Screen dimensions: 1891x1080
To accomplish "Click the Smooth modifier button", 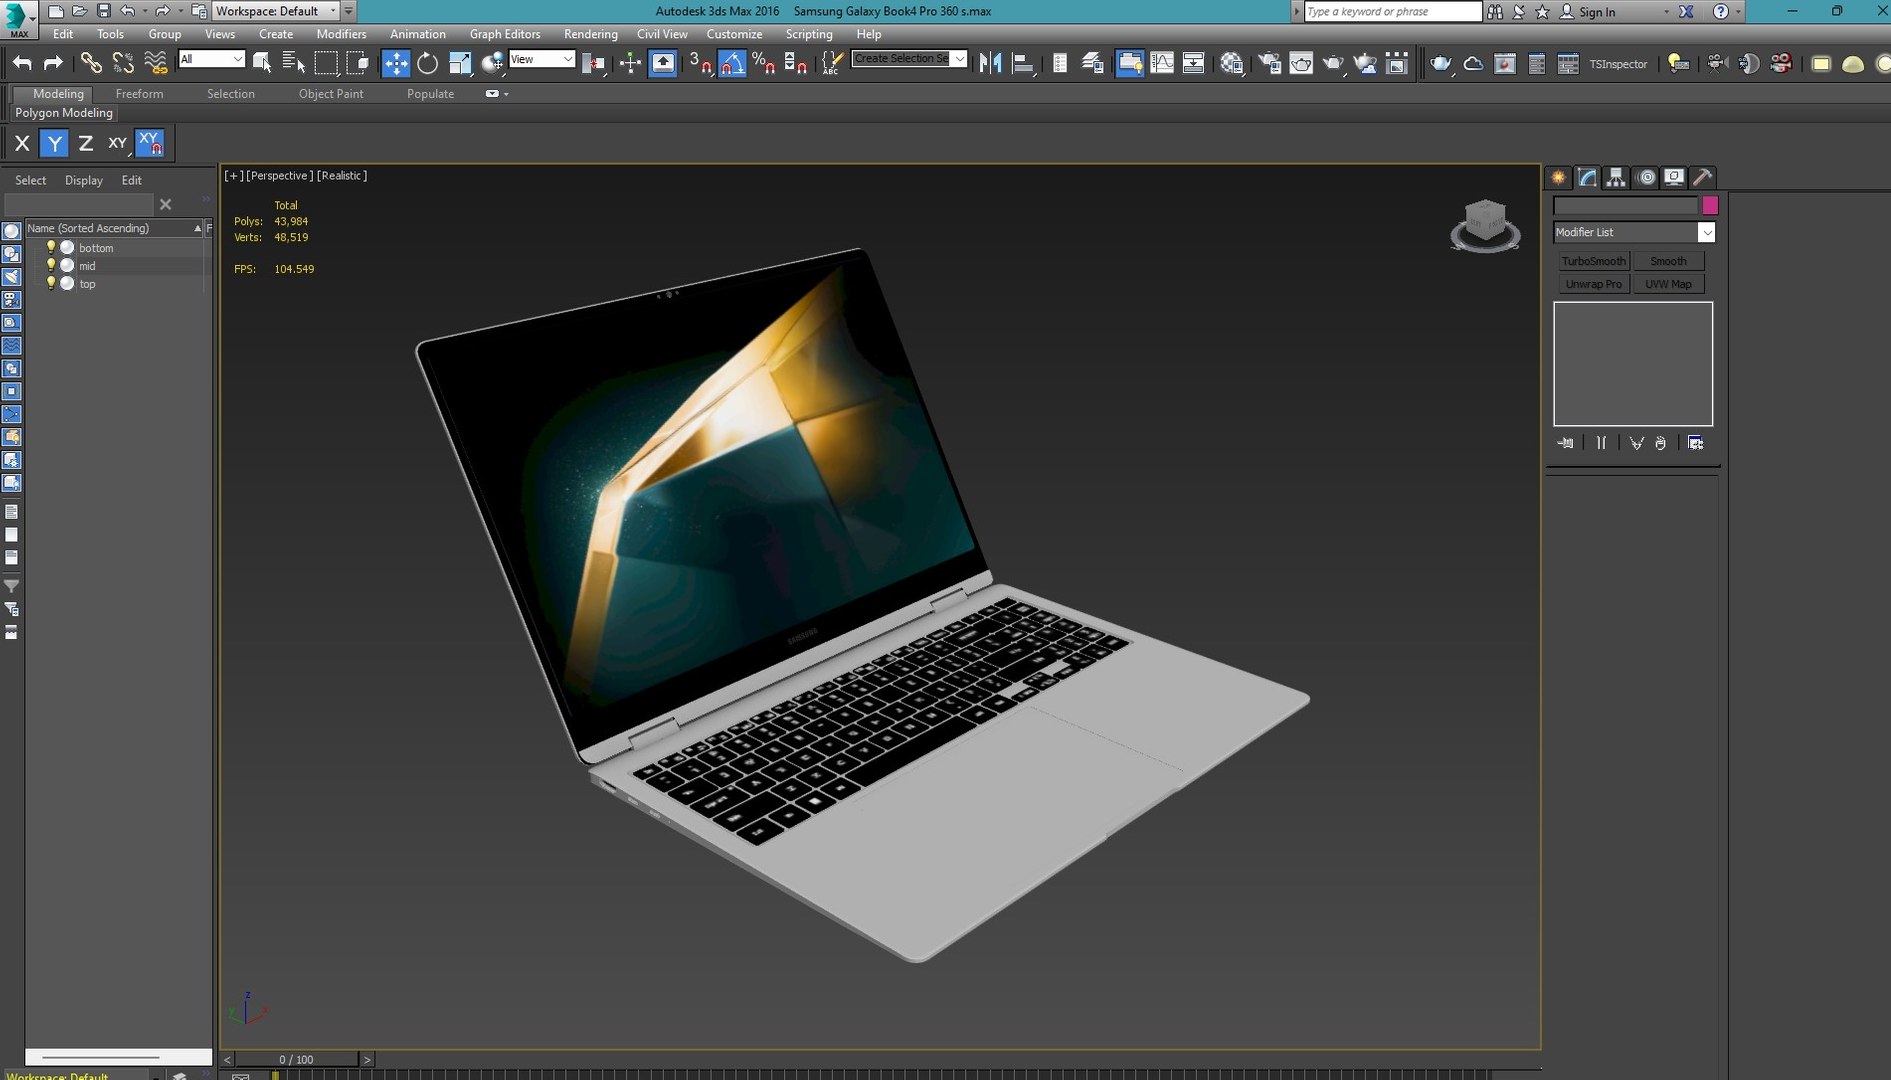I will pos(1669,261).
